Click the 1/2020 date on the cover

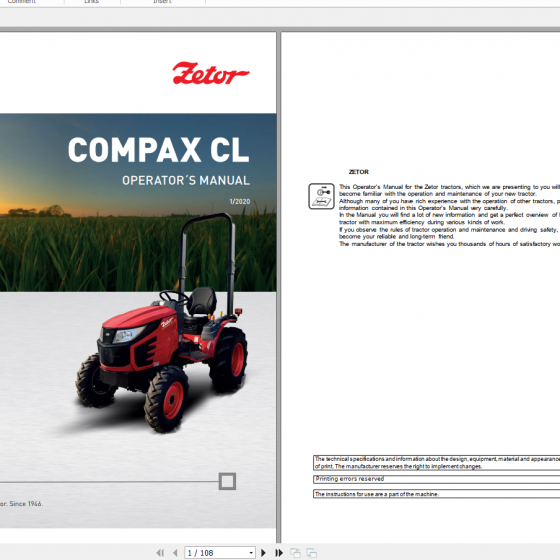click(240, 201)
